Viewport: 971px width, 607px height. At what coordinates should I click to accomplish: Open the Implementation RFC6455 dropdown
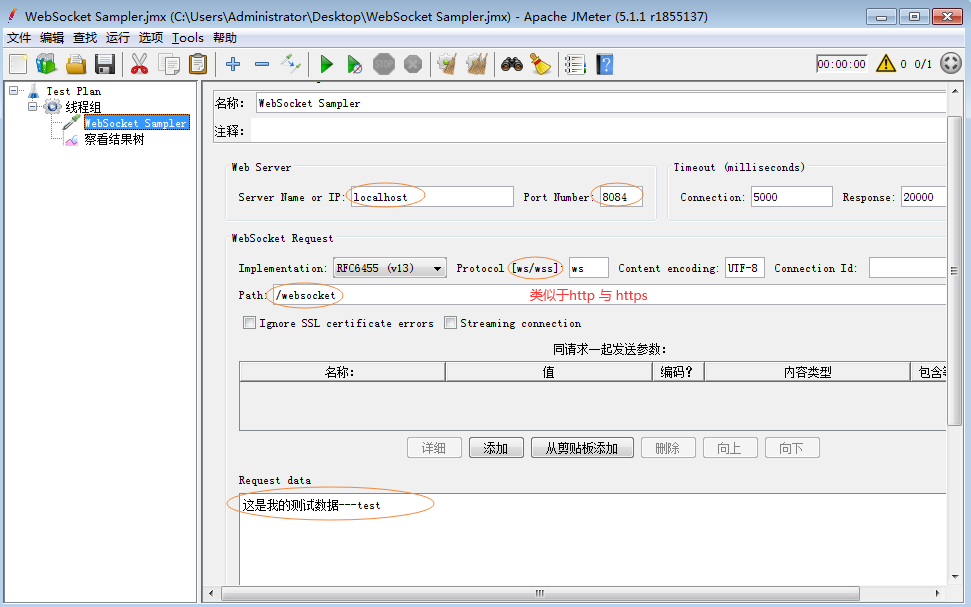coord(390,268)
